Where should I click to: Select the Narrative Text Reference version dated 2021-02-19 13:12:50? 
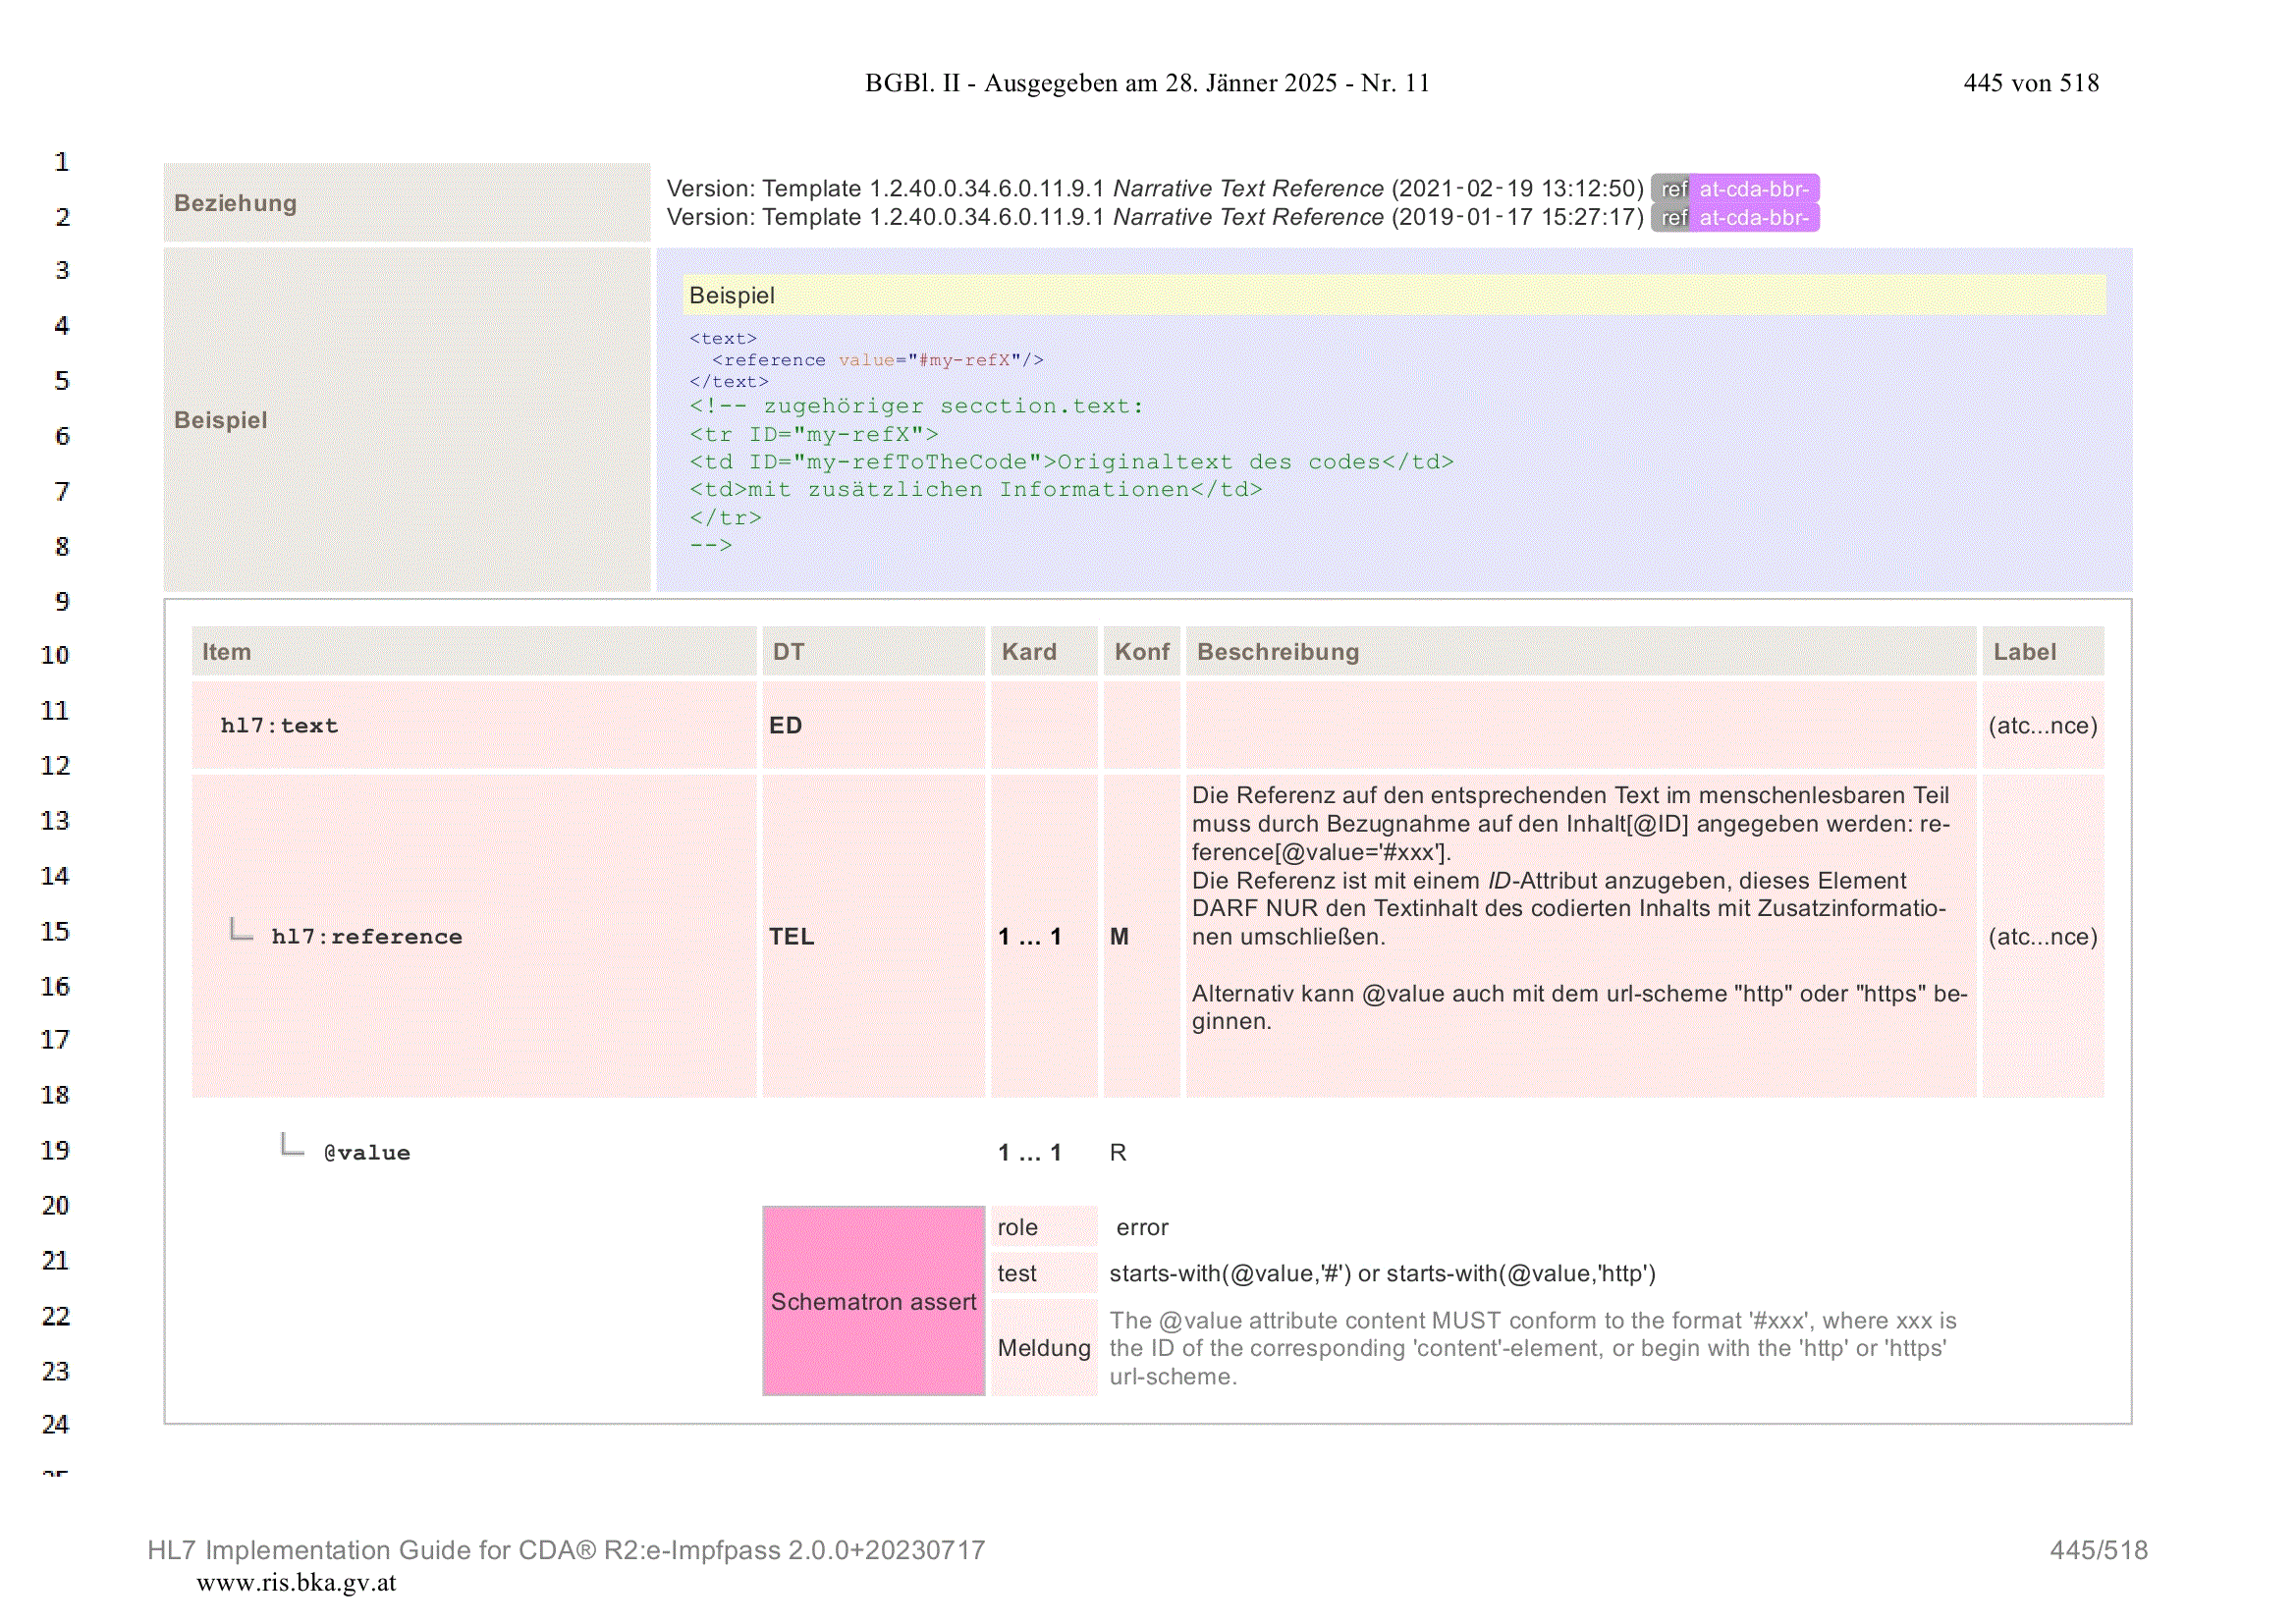tap(1155, 188)
